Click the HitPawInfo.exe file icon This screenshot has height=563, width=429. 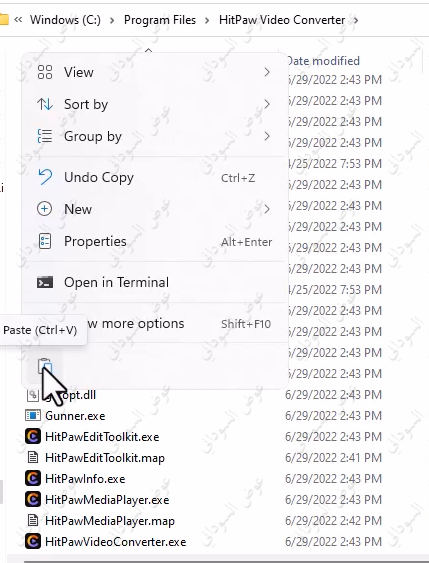[33, 479]
